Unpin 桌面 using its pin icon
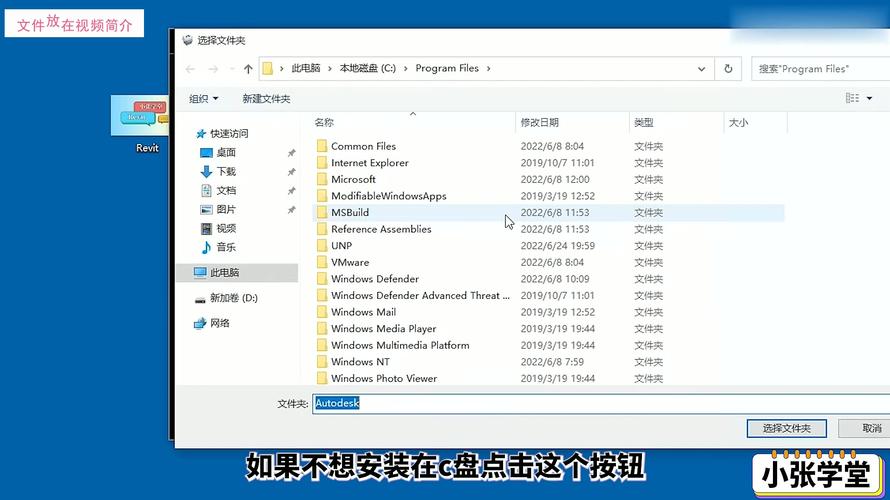Screen dimensions: 890x500 click(291, 153)
